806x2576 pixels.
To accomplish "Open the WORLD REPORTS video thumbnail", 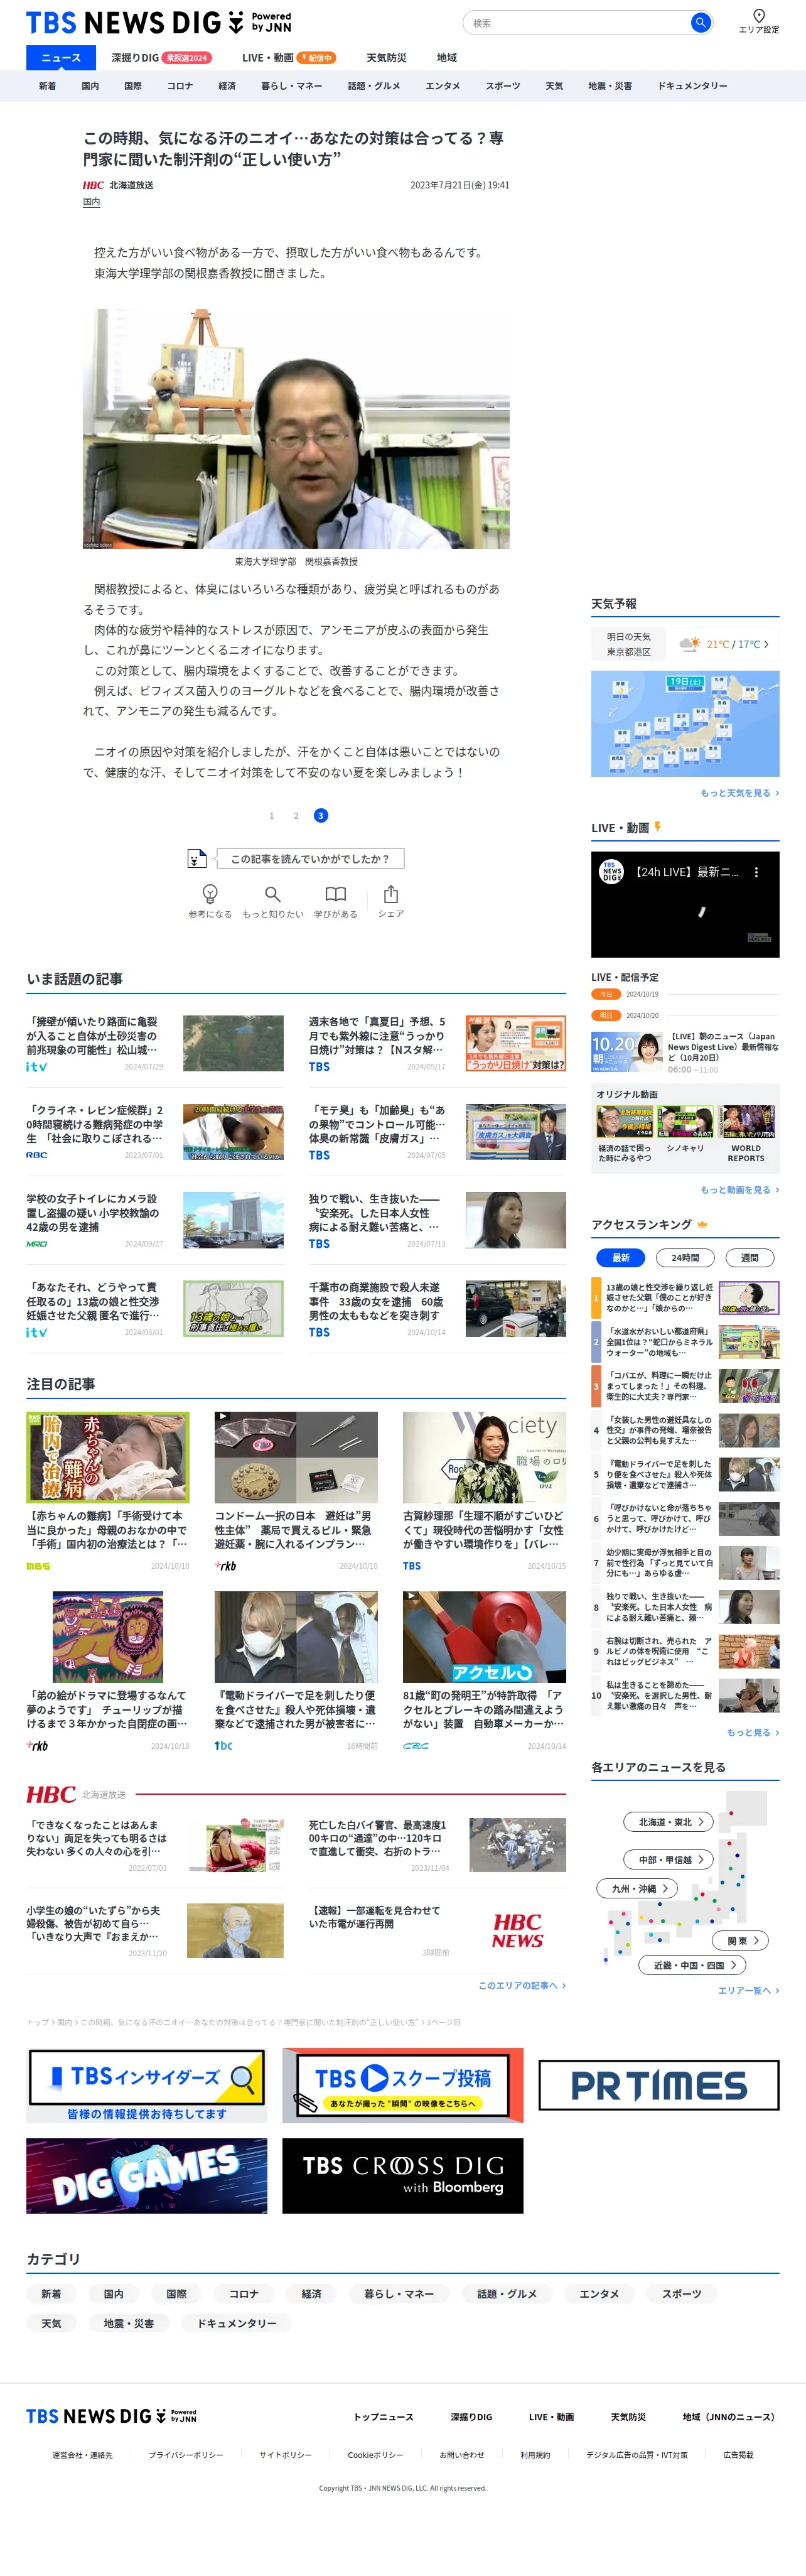I will click(x=746, y=1123).
